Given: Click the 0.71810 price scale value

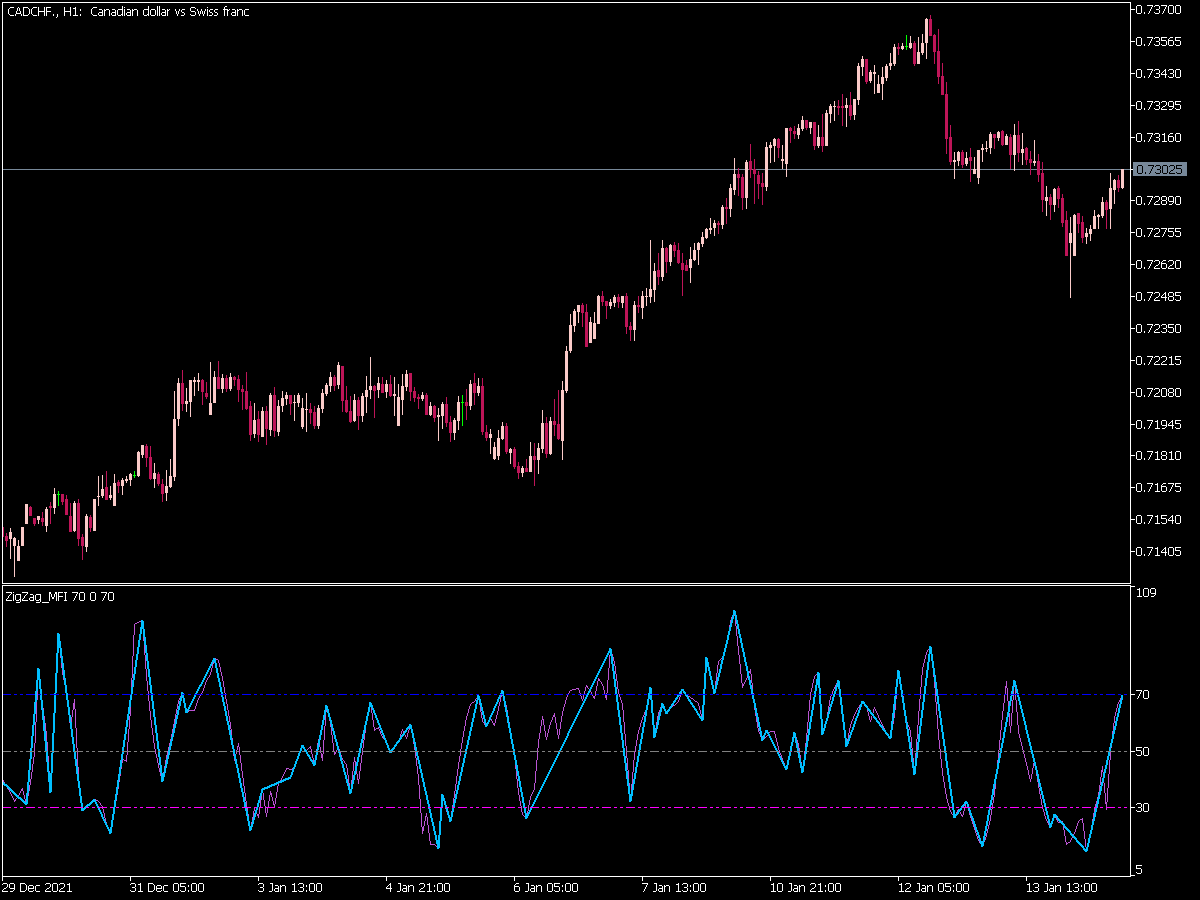Looking at the screenshot, I should point(1158,456).
